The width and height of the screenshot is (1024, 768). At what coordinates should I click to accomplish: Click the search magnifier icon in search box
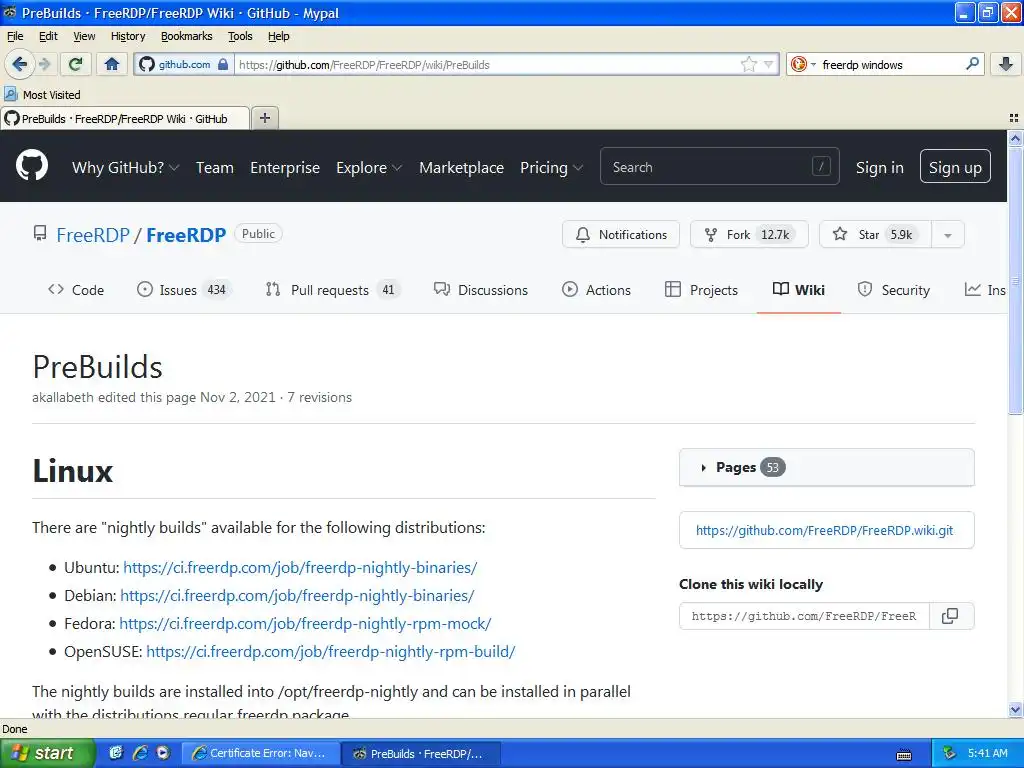pyautogui.click(x=972, y=64)
